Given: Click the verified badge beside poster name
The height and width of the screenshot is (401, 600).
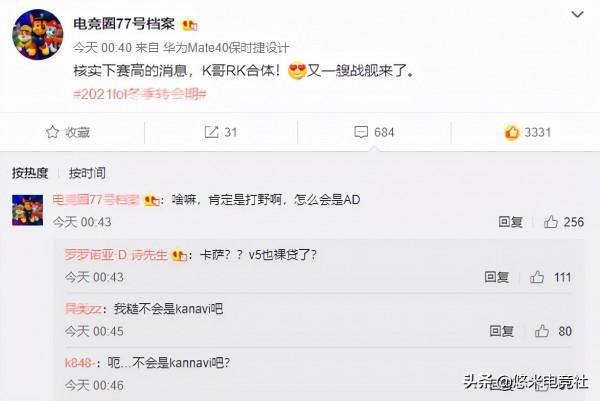Looking at the screenshot, I should tap(189, 25).
